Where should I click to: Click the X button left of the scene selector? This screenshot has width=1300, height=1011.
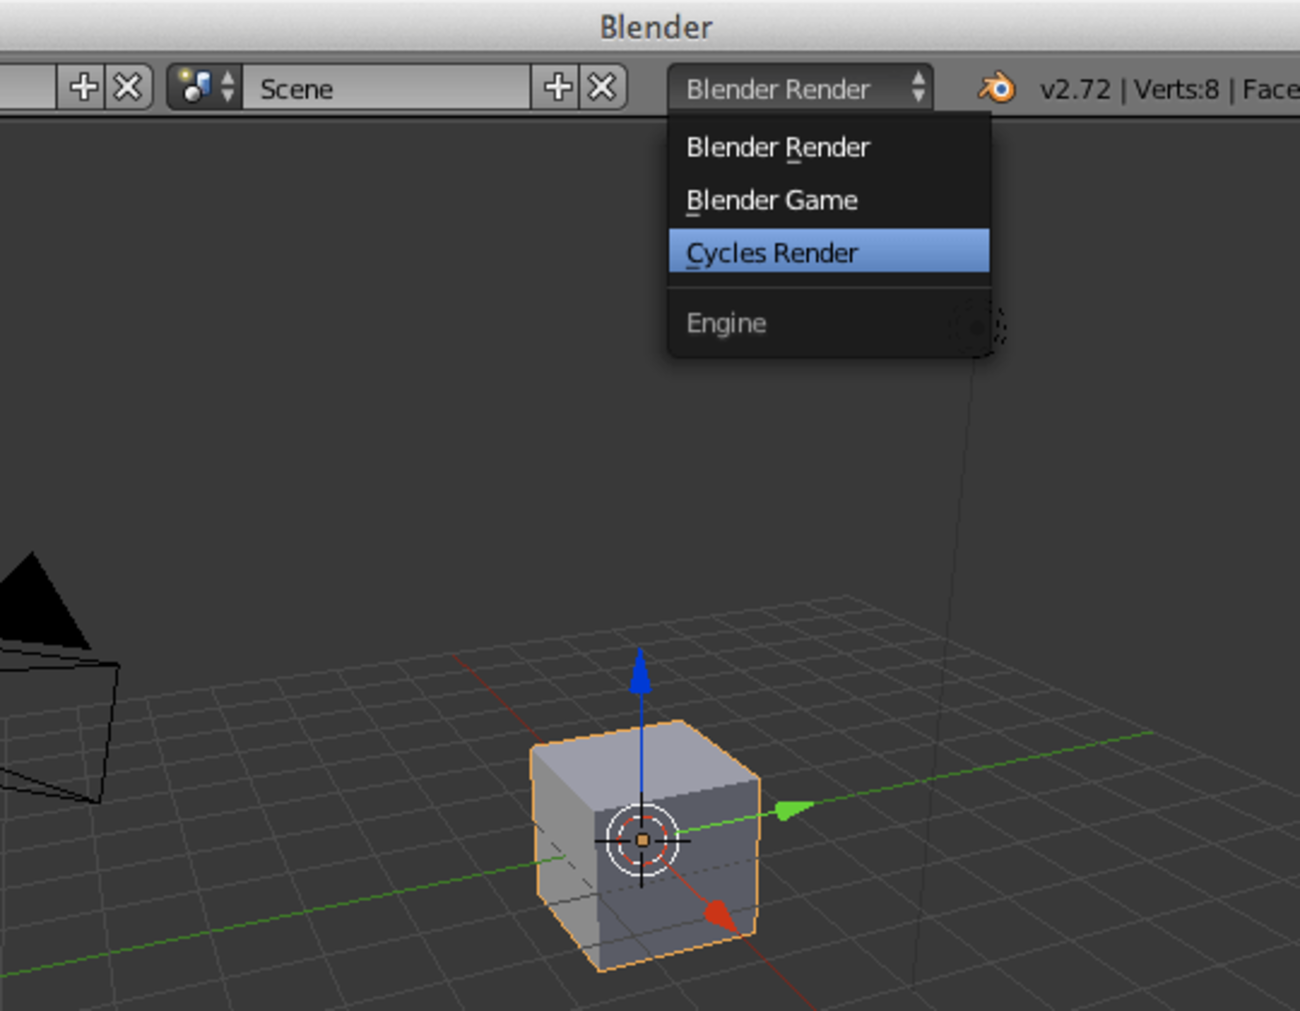(x=128, y=88)
